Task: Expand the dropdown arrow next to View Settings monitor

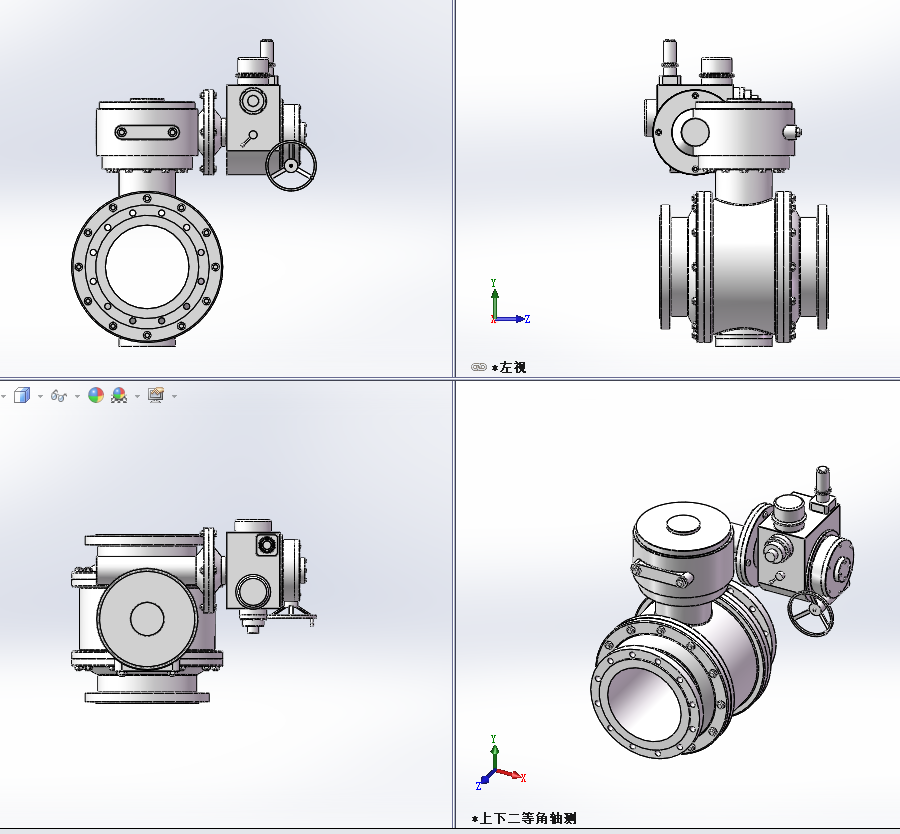Action: pyautogui.click(x=174, y=396)
